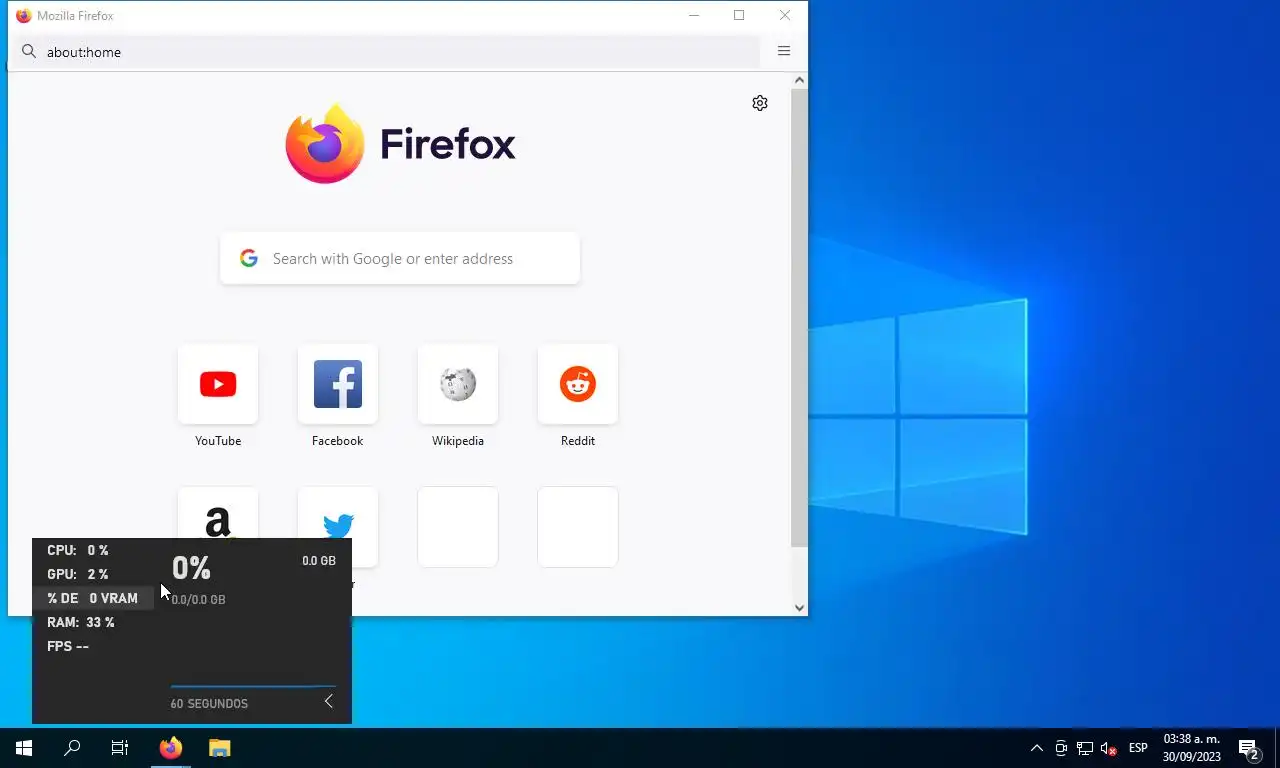Open the YouTube shortcut tile
The height and width of the screenshot is (768, 1280).
(218, 384)
